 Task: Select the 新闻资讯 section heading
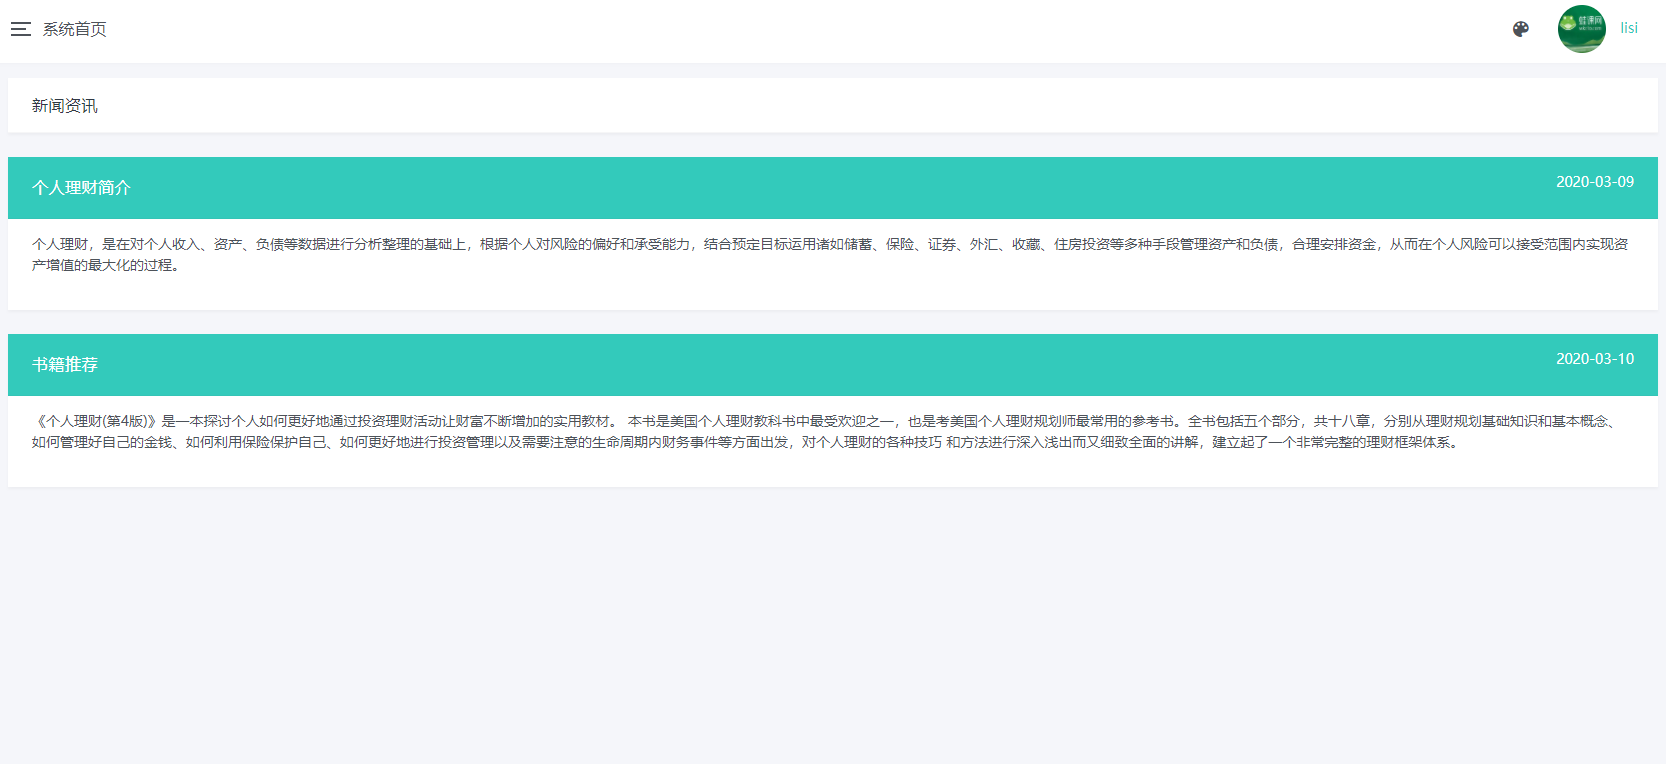pyautogui.click(x=65, y=106)
